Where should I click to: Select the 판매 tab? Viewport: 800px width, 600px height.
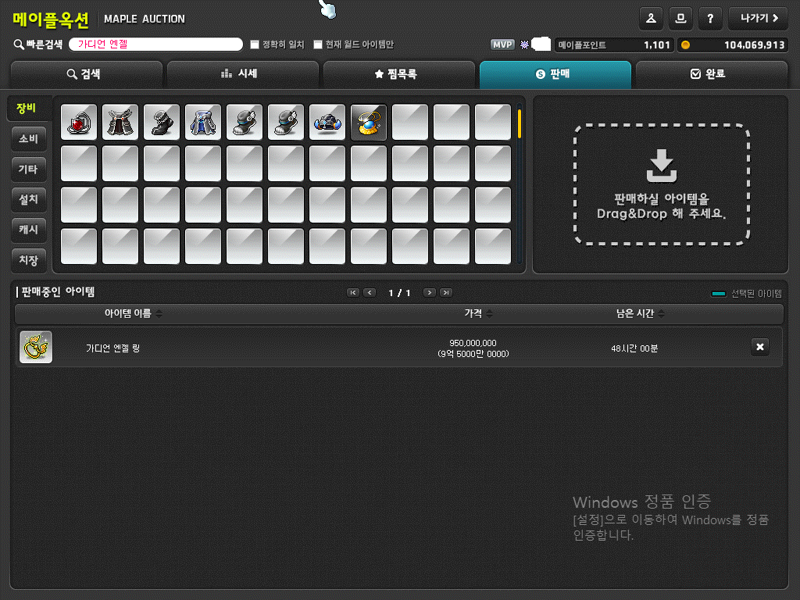click(555, 74)
